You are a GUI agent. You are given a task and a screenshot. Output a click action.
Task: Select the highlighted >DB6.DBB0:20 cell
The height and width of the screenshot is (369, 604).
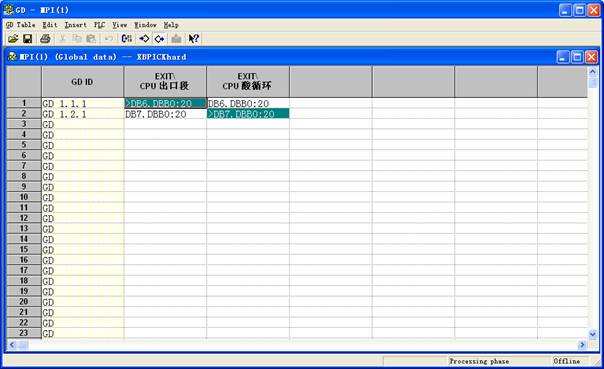point(165,103)
